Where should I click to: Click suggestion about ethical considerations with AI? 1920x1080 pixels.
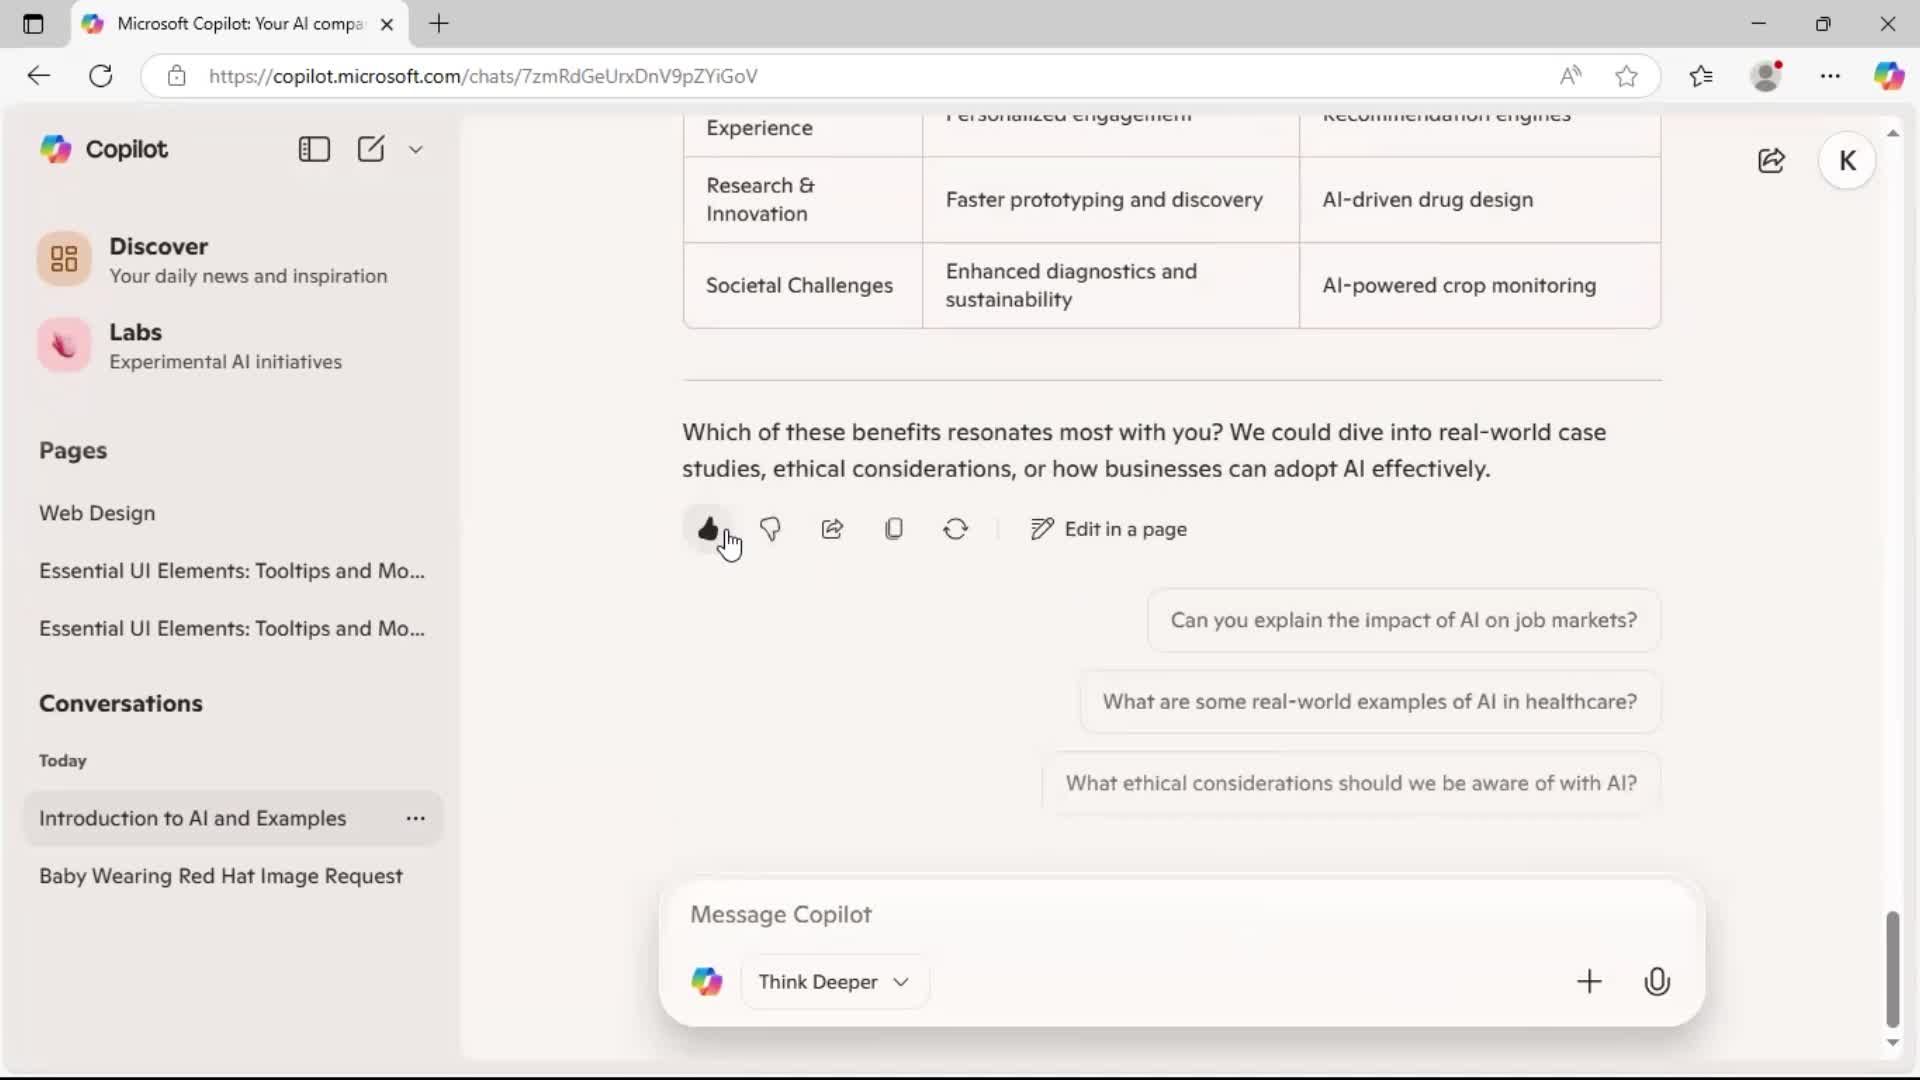point(1351,783)
